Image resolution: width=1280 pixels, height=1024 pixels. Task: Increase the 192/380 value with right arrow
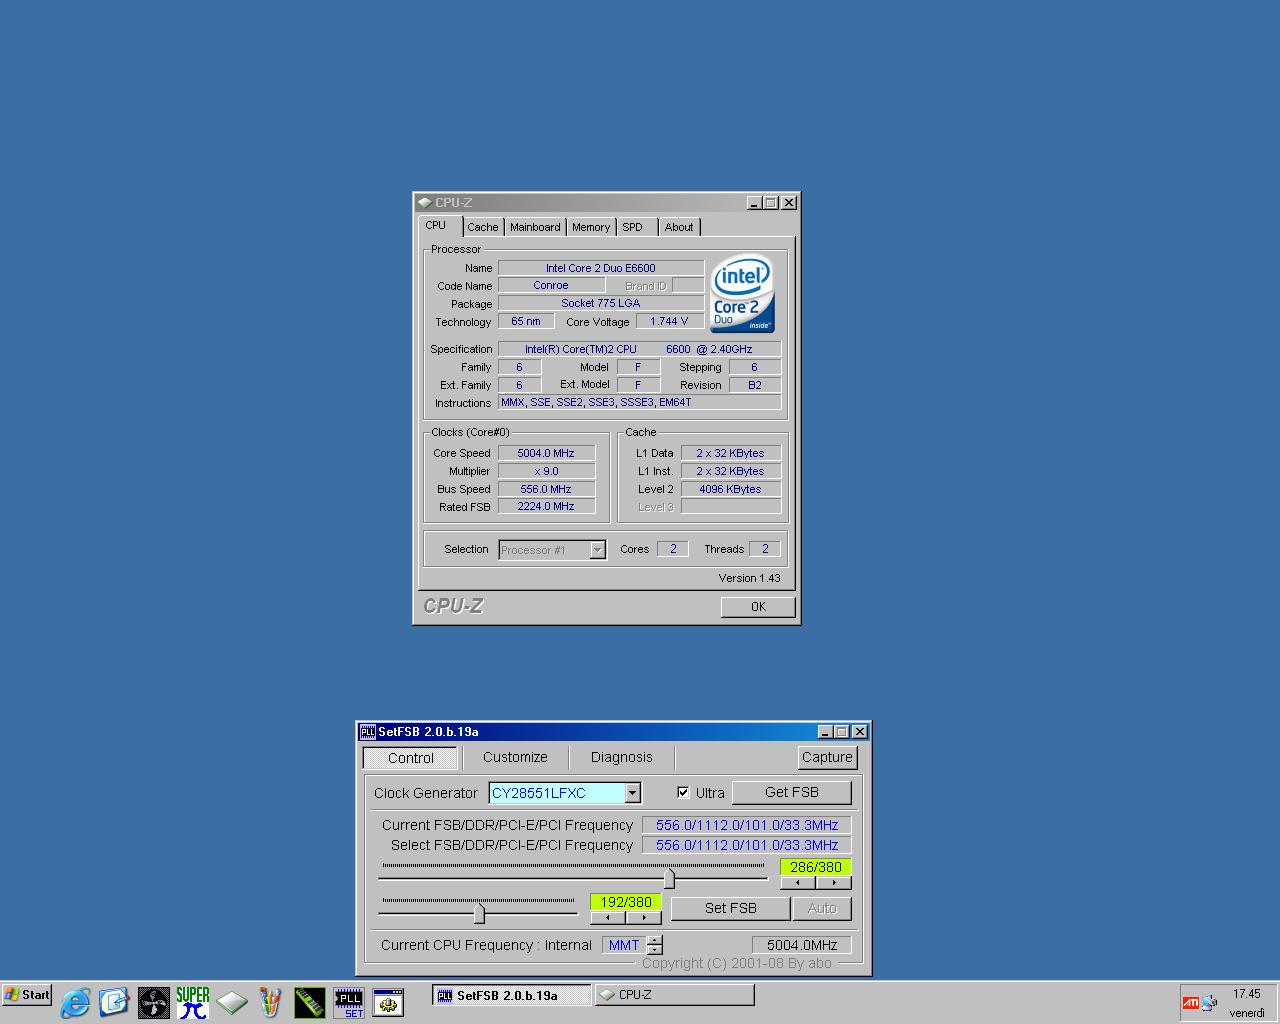(x=644, y=918)
